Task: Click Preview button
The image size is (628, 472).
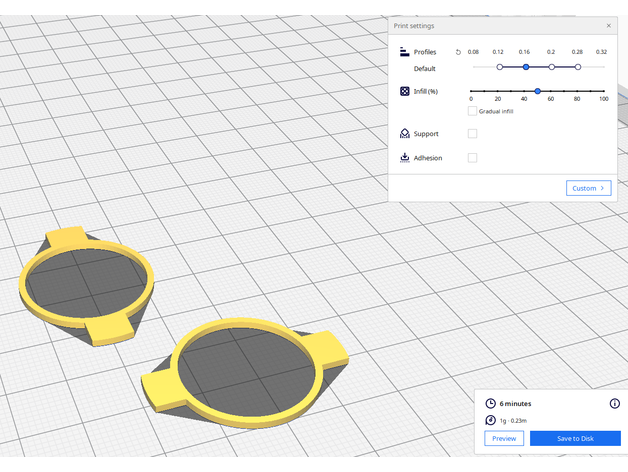Action: point(504,438)
